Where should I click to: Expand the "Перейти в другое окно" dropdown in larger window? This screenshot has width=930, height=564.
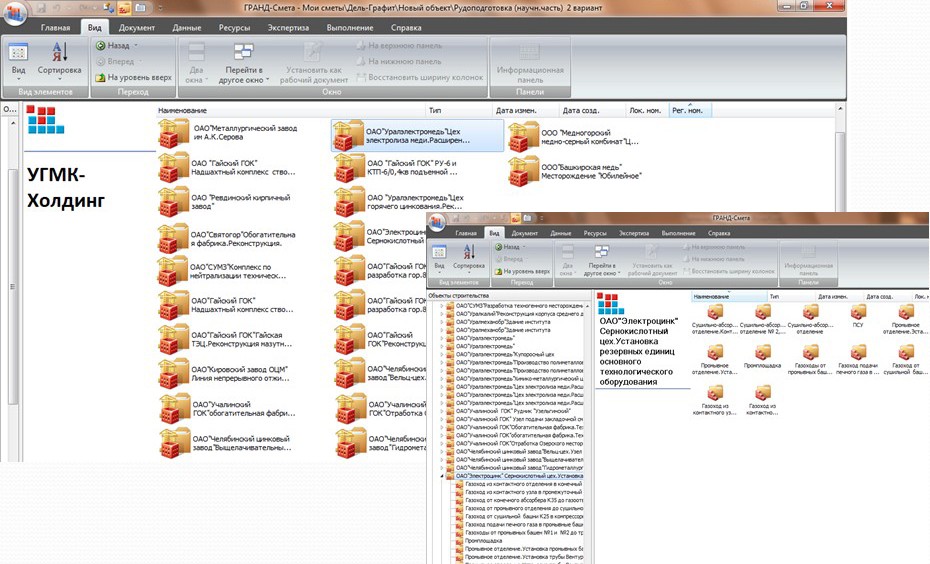244,75
